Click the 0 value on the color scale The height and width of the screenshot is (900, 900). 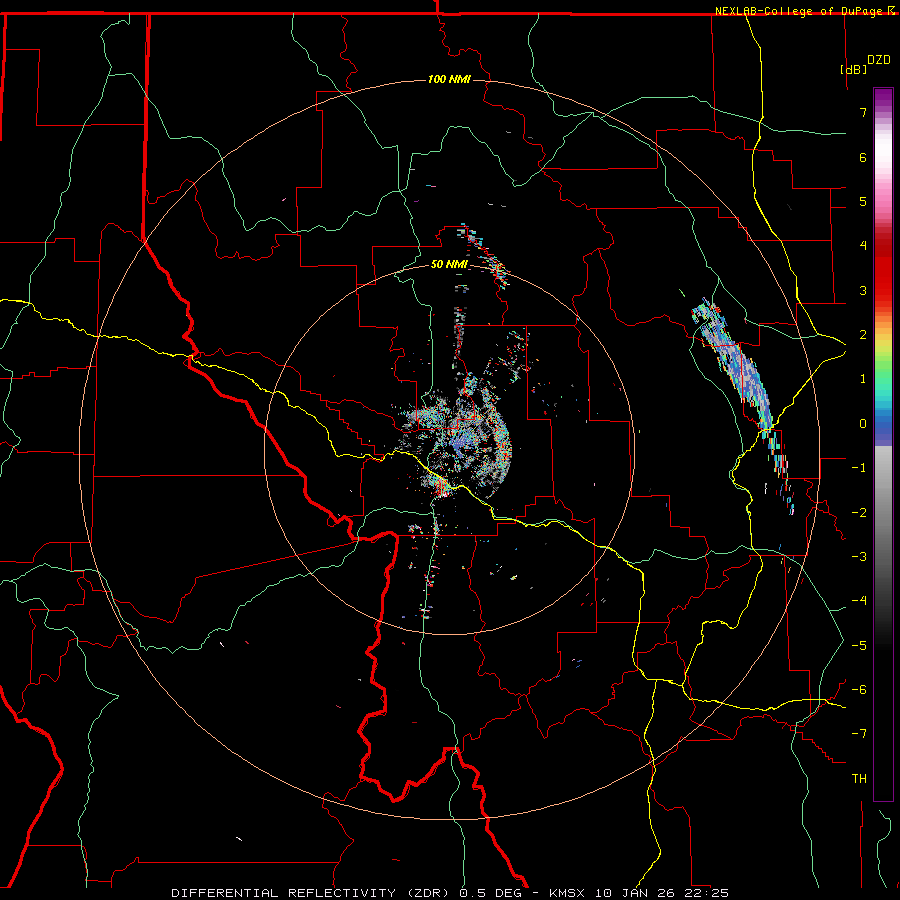(x=863, y=424)
